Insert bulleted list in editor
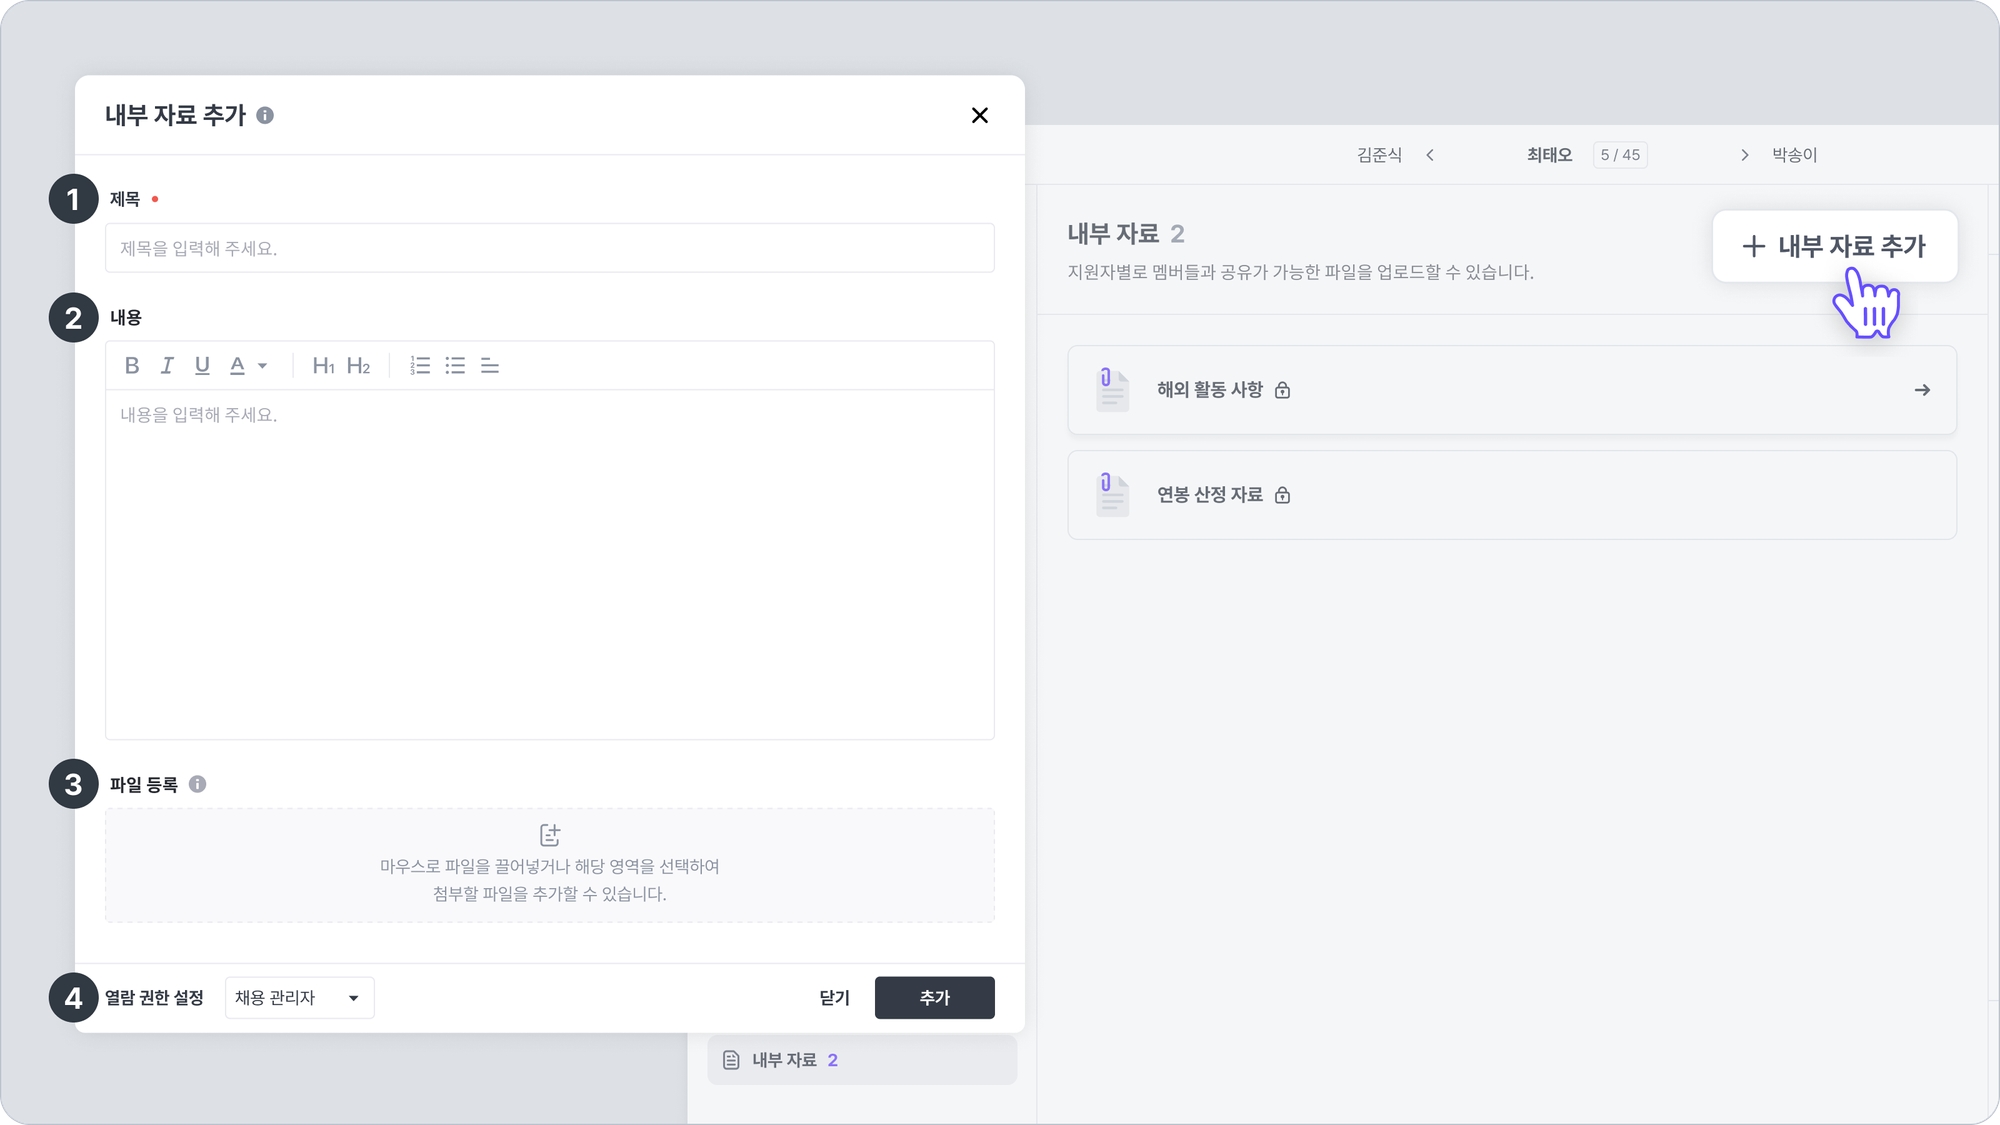 [455, 365]
